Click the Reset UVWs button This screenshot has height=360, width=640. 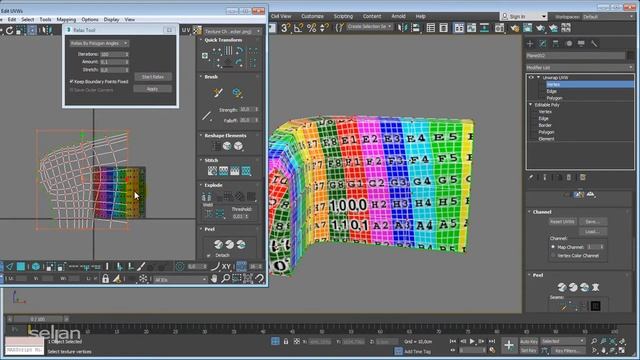click(x=562, y=222)
